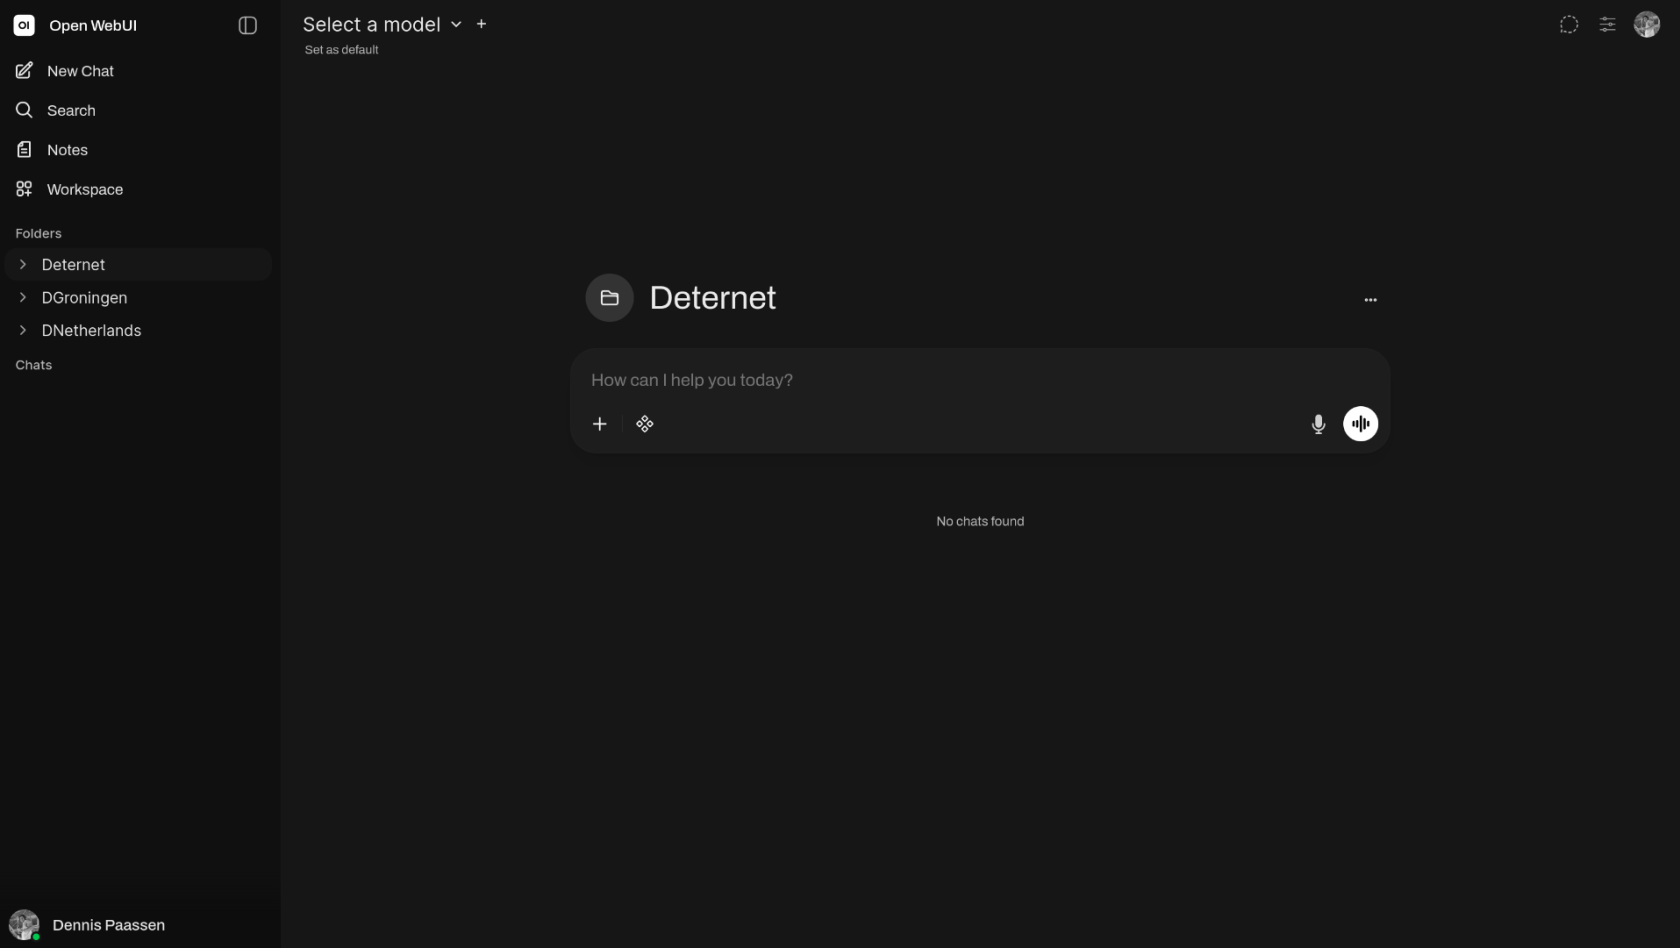
Task: Open Dennis Paassen user profile menu
Action: (140, 925)
